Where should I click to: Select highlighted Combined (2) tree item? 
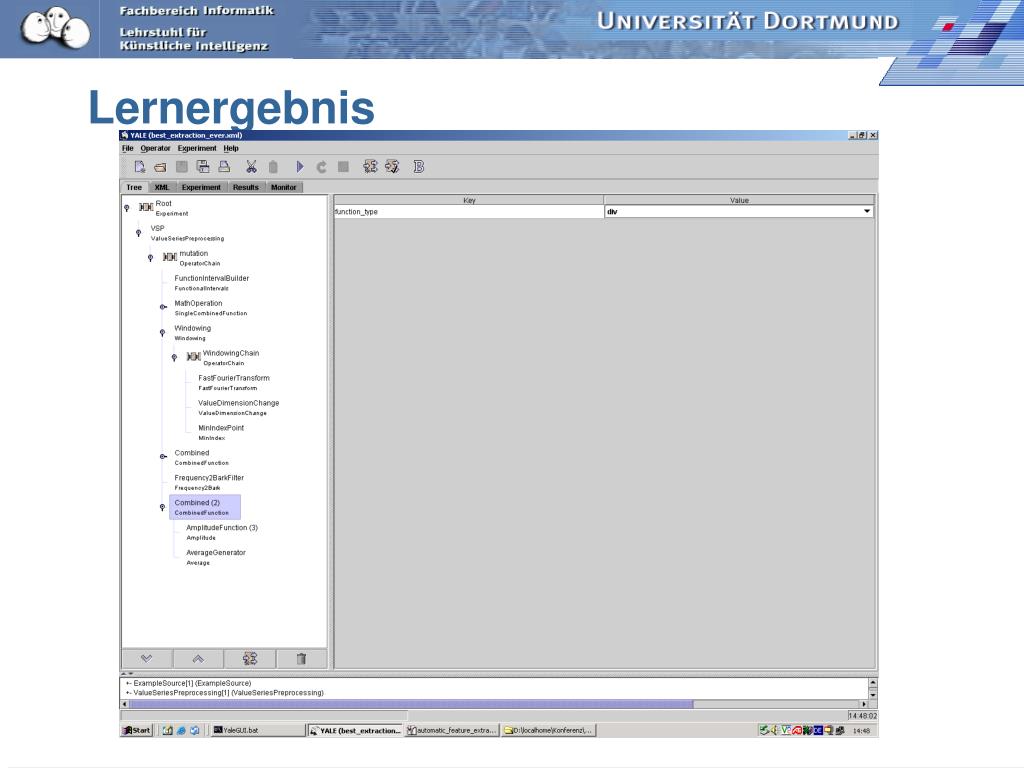pos(205,507)
